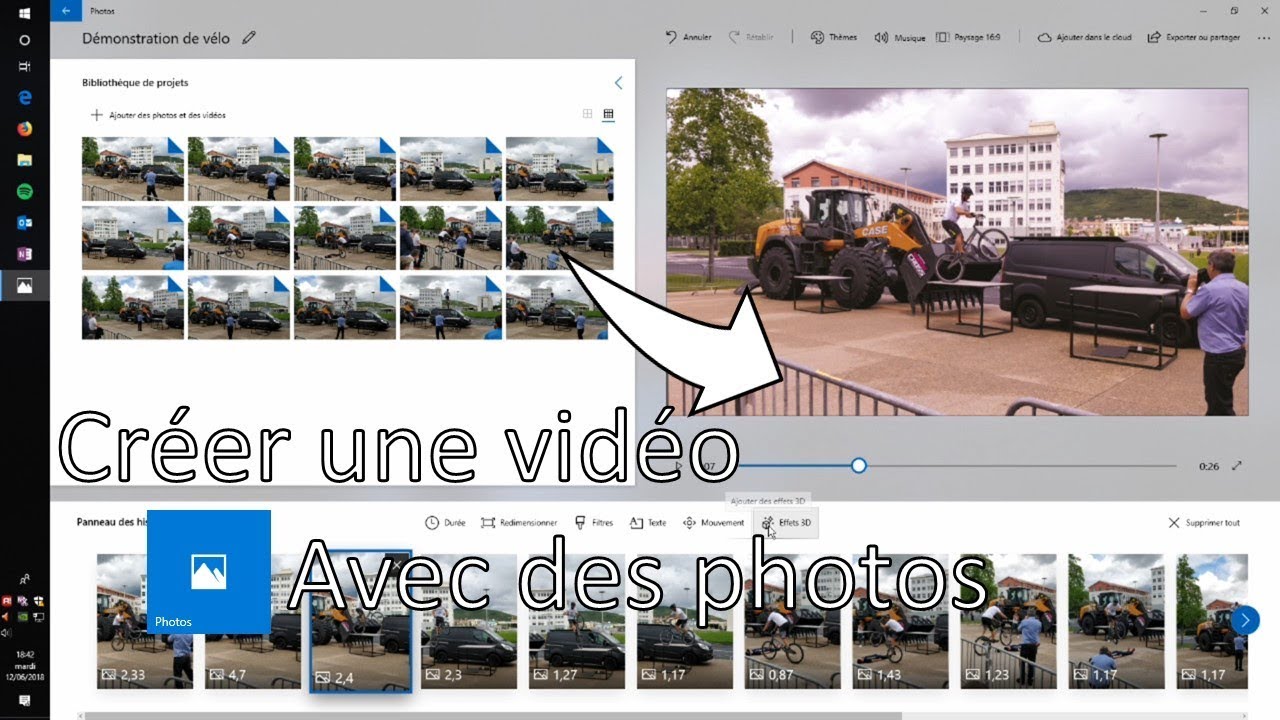Select the storyboard clip lasting 1,43

900,622
